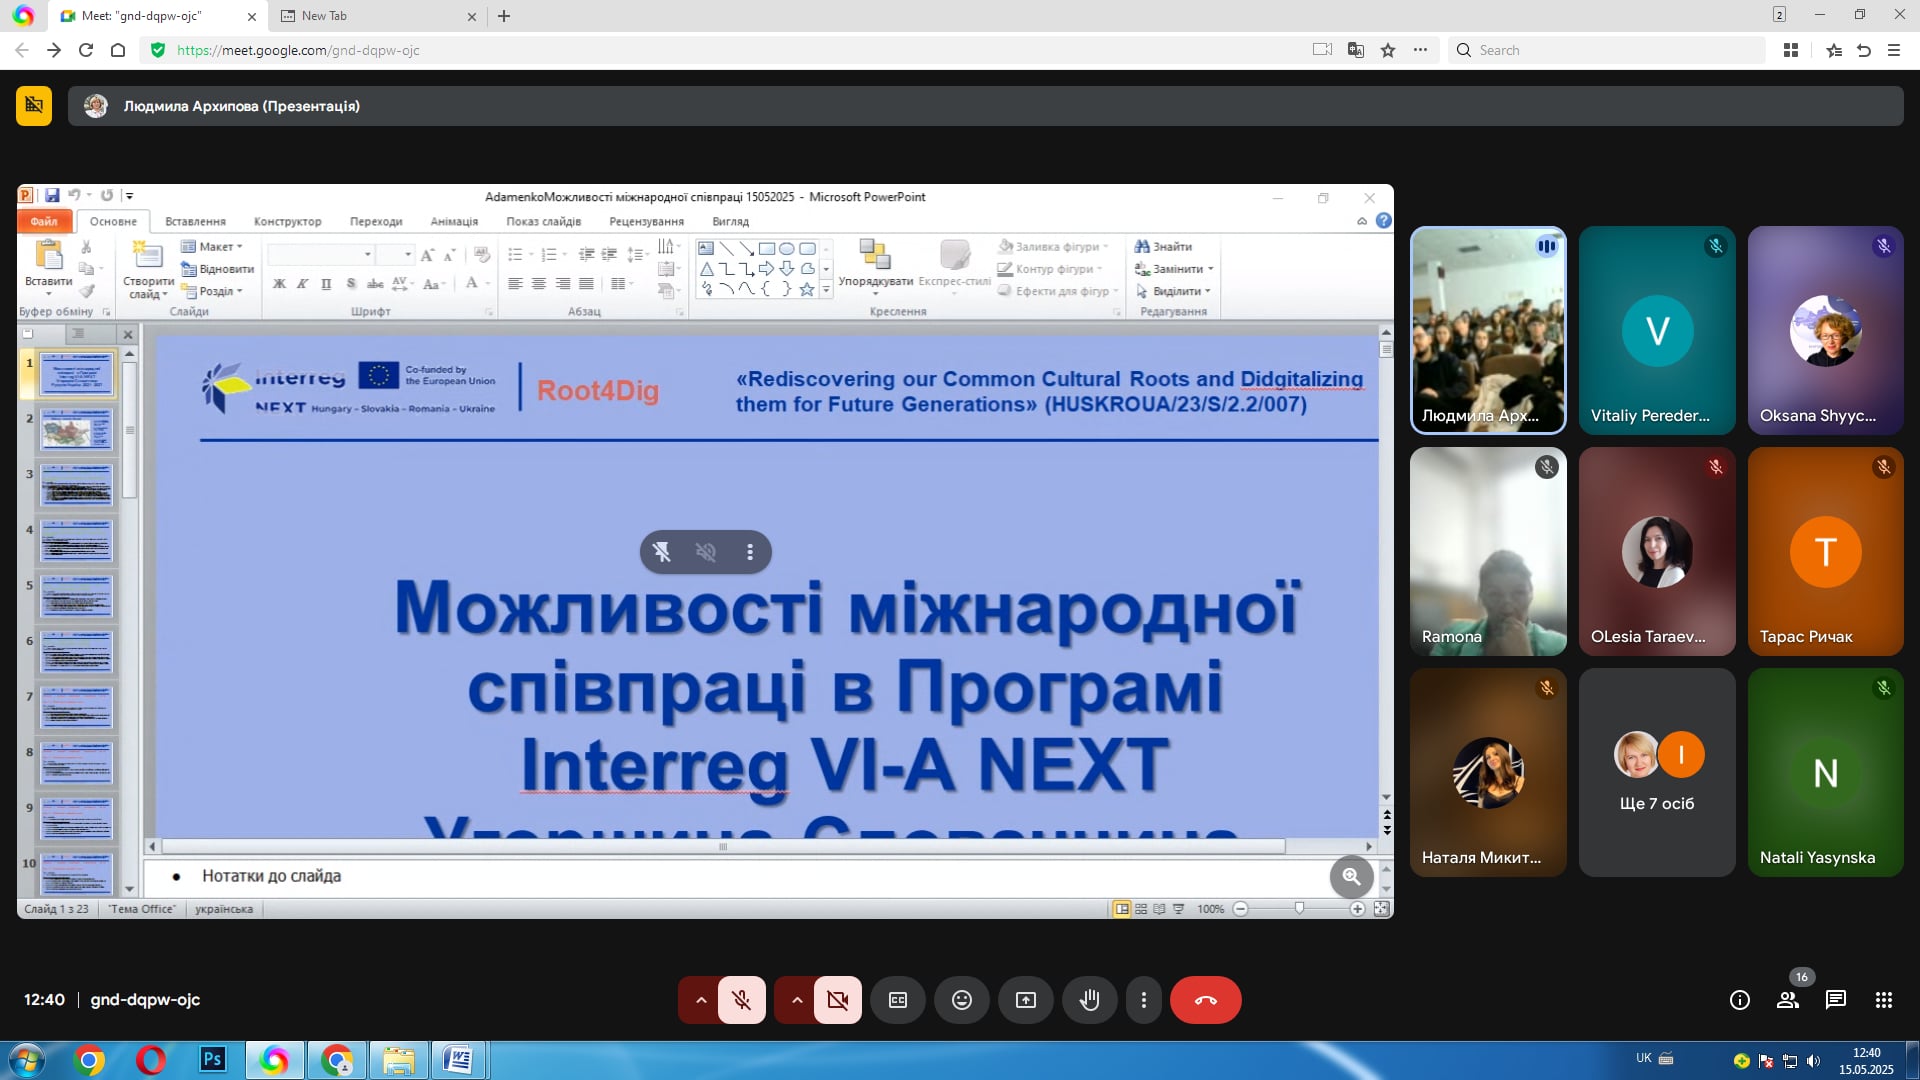The image size is (1920, 1080).
Task: Click Відновити reset slide button
Action: point(217,269)
